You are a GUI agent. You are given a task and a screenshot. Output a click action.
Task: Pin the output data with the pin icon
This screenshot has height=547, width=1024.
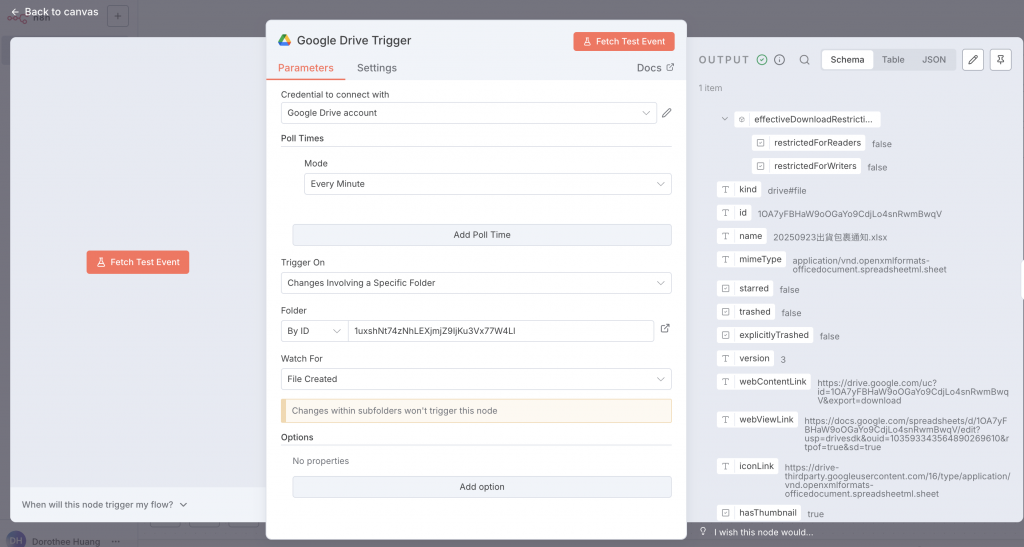[x=1000, y=59]
